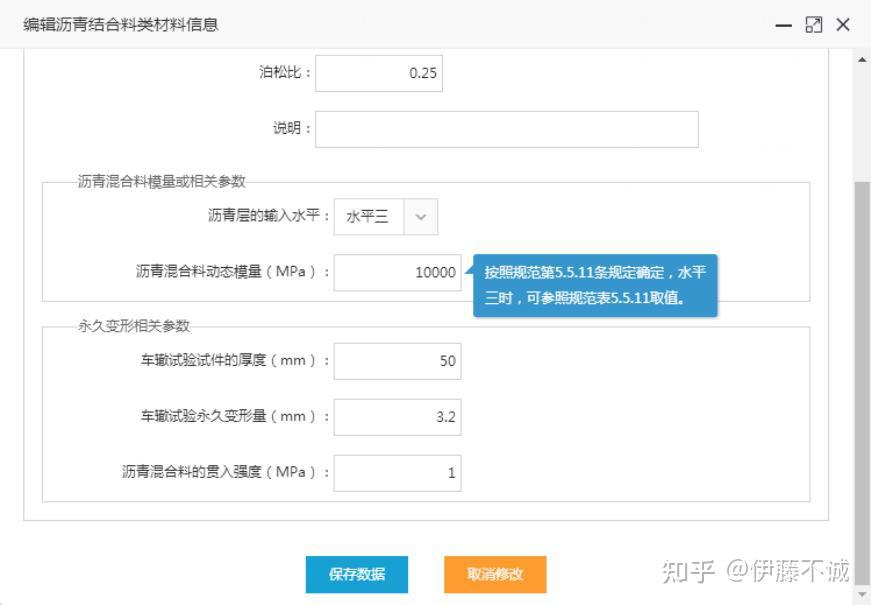Close the 编辑沥青结合料类材料信息 dialog
Viewport: 871px width, 605px height.
coord(843,24)
